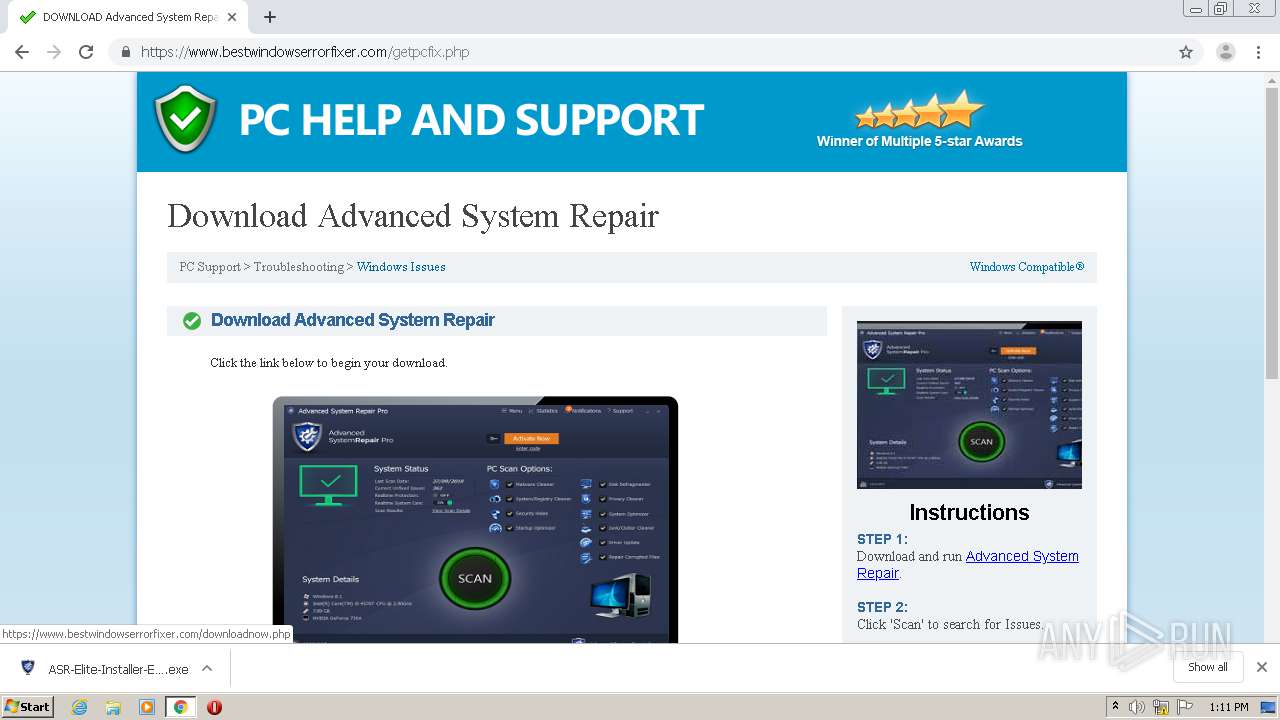Open the Windows Issues breadcrumb link
The width and height of the screenshot is (1280, 720).
[x=401, y=267]
